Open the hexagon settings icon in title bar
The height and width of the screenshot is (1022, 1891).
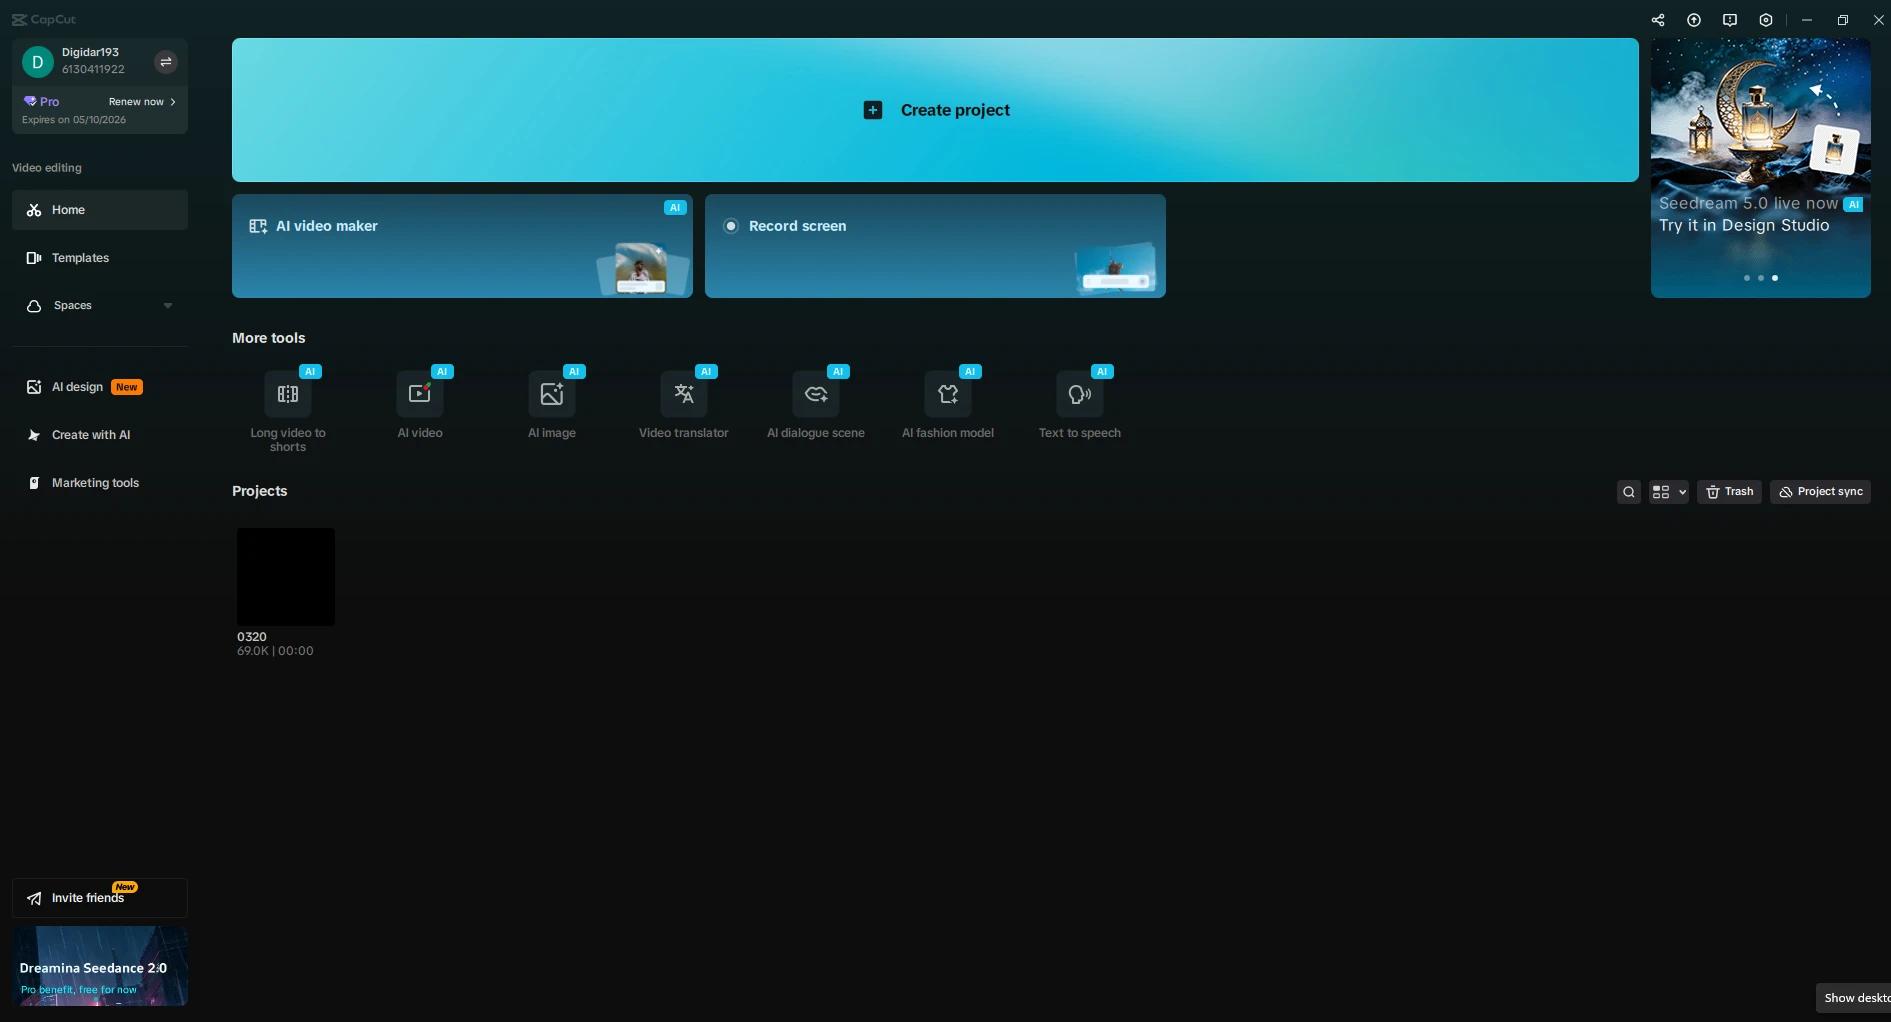click(x=1766, y=20)
